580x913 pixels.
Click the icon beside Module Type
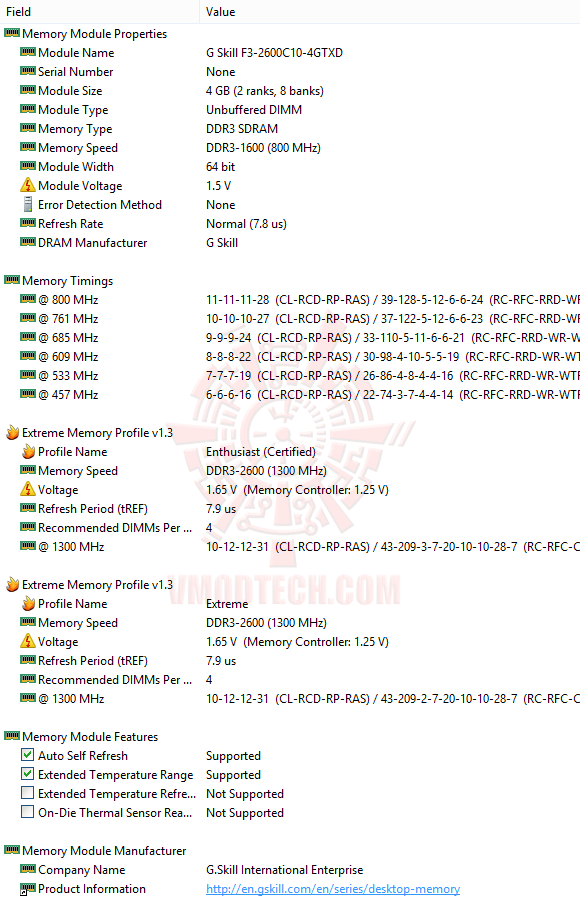(x=28, y=109)
